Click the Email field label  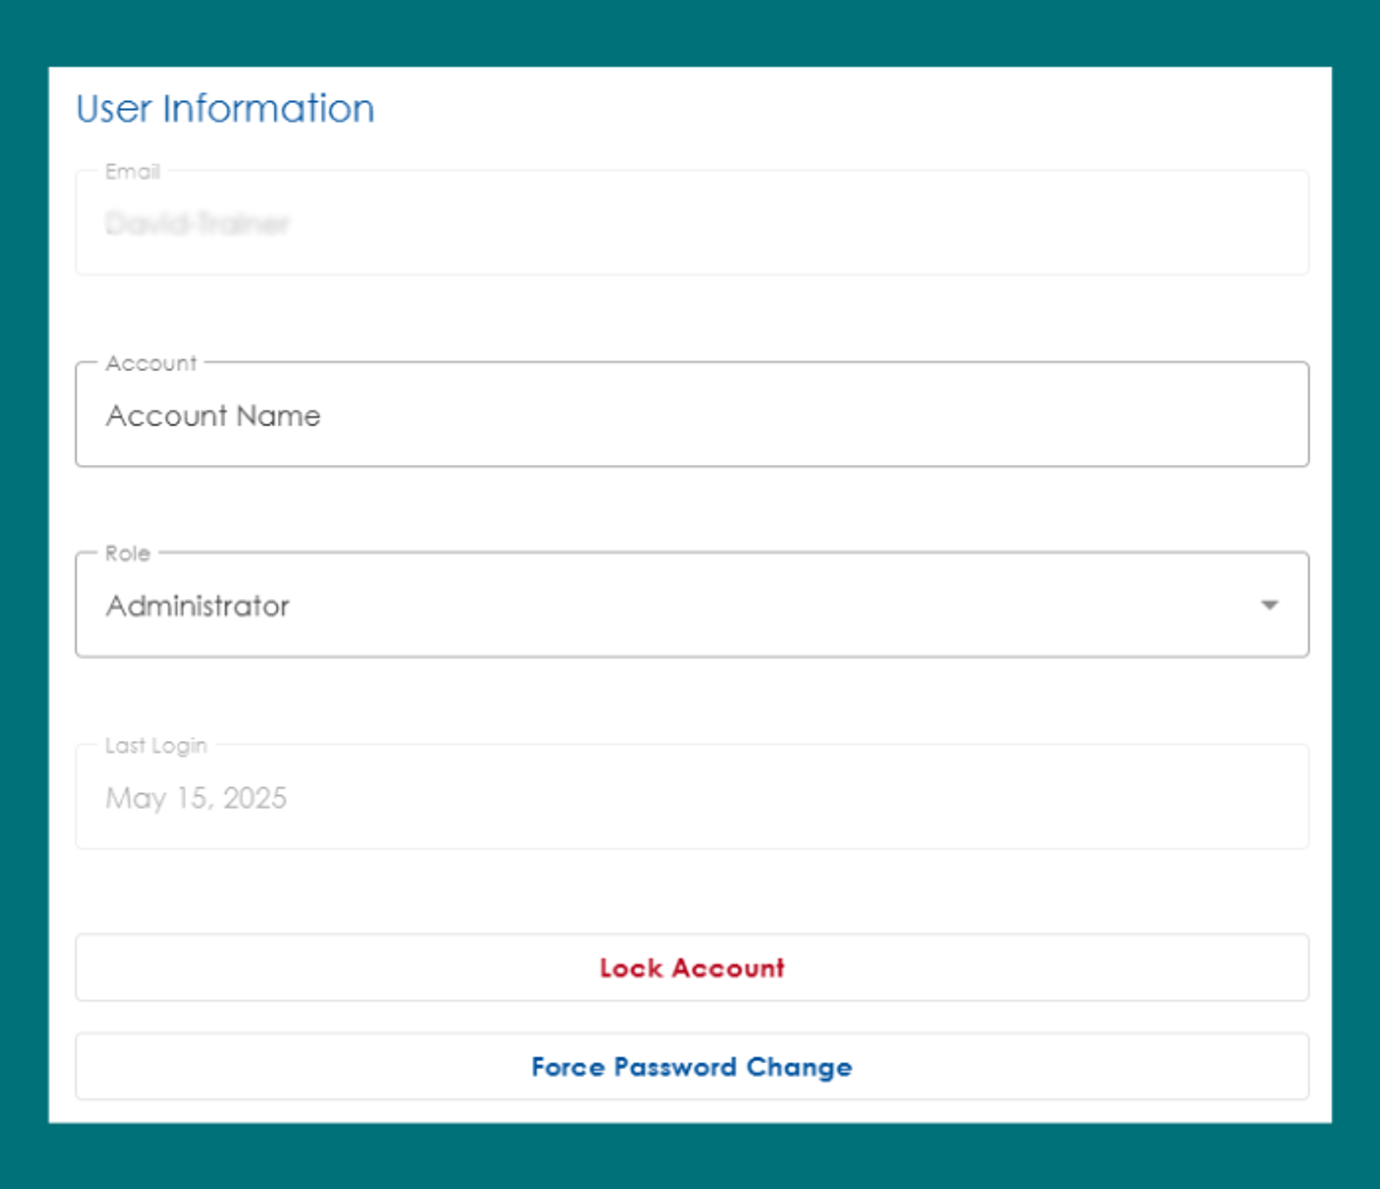coord(134,171)
